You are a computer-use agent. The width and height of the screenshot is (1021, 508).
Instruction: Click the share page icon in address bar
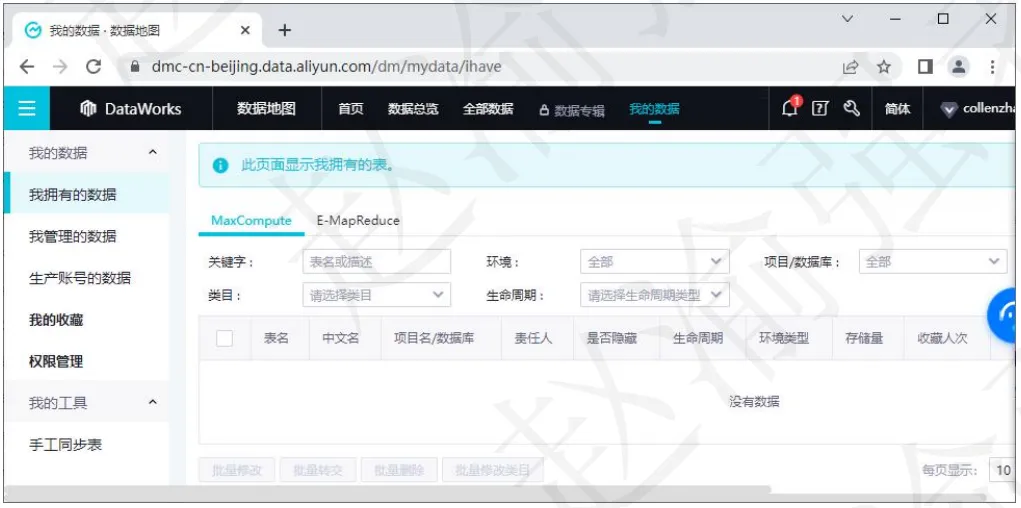[850, 66]
